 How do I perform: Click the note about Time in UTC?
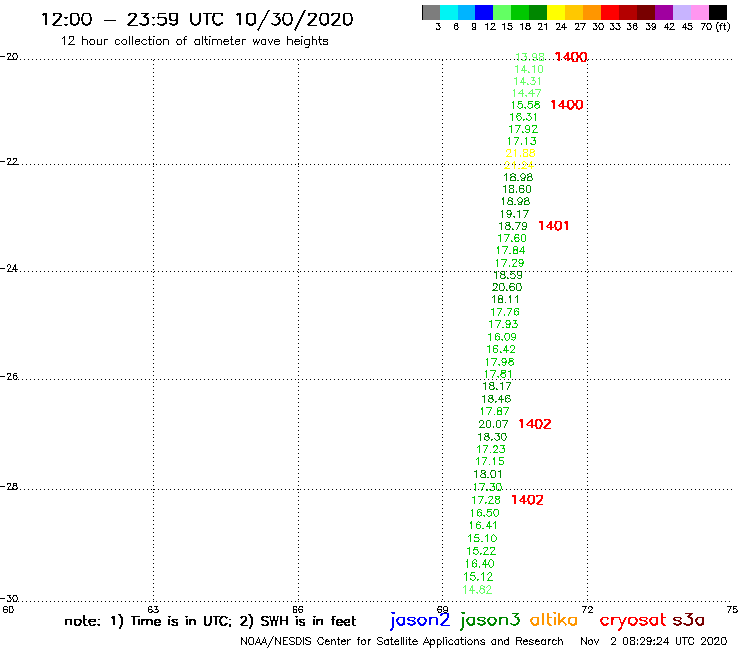(210, 621)
